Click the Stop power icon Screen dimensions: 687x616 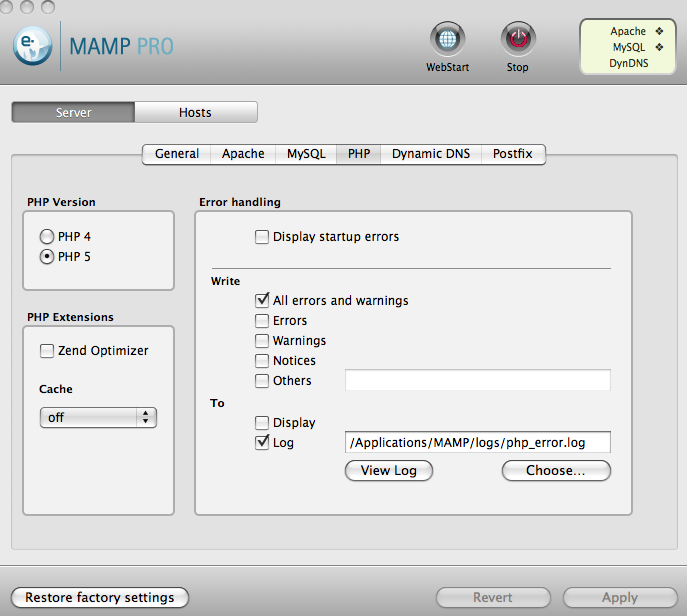click(x=518, y=39)
